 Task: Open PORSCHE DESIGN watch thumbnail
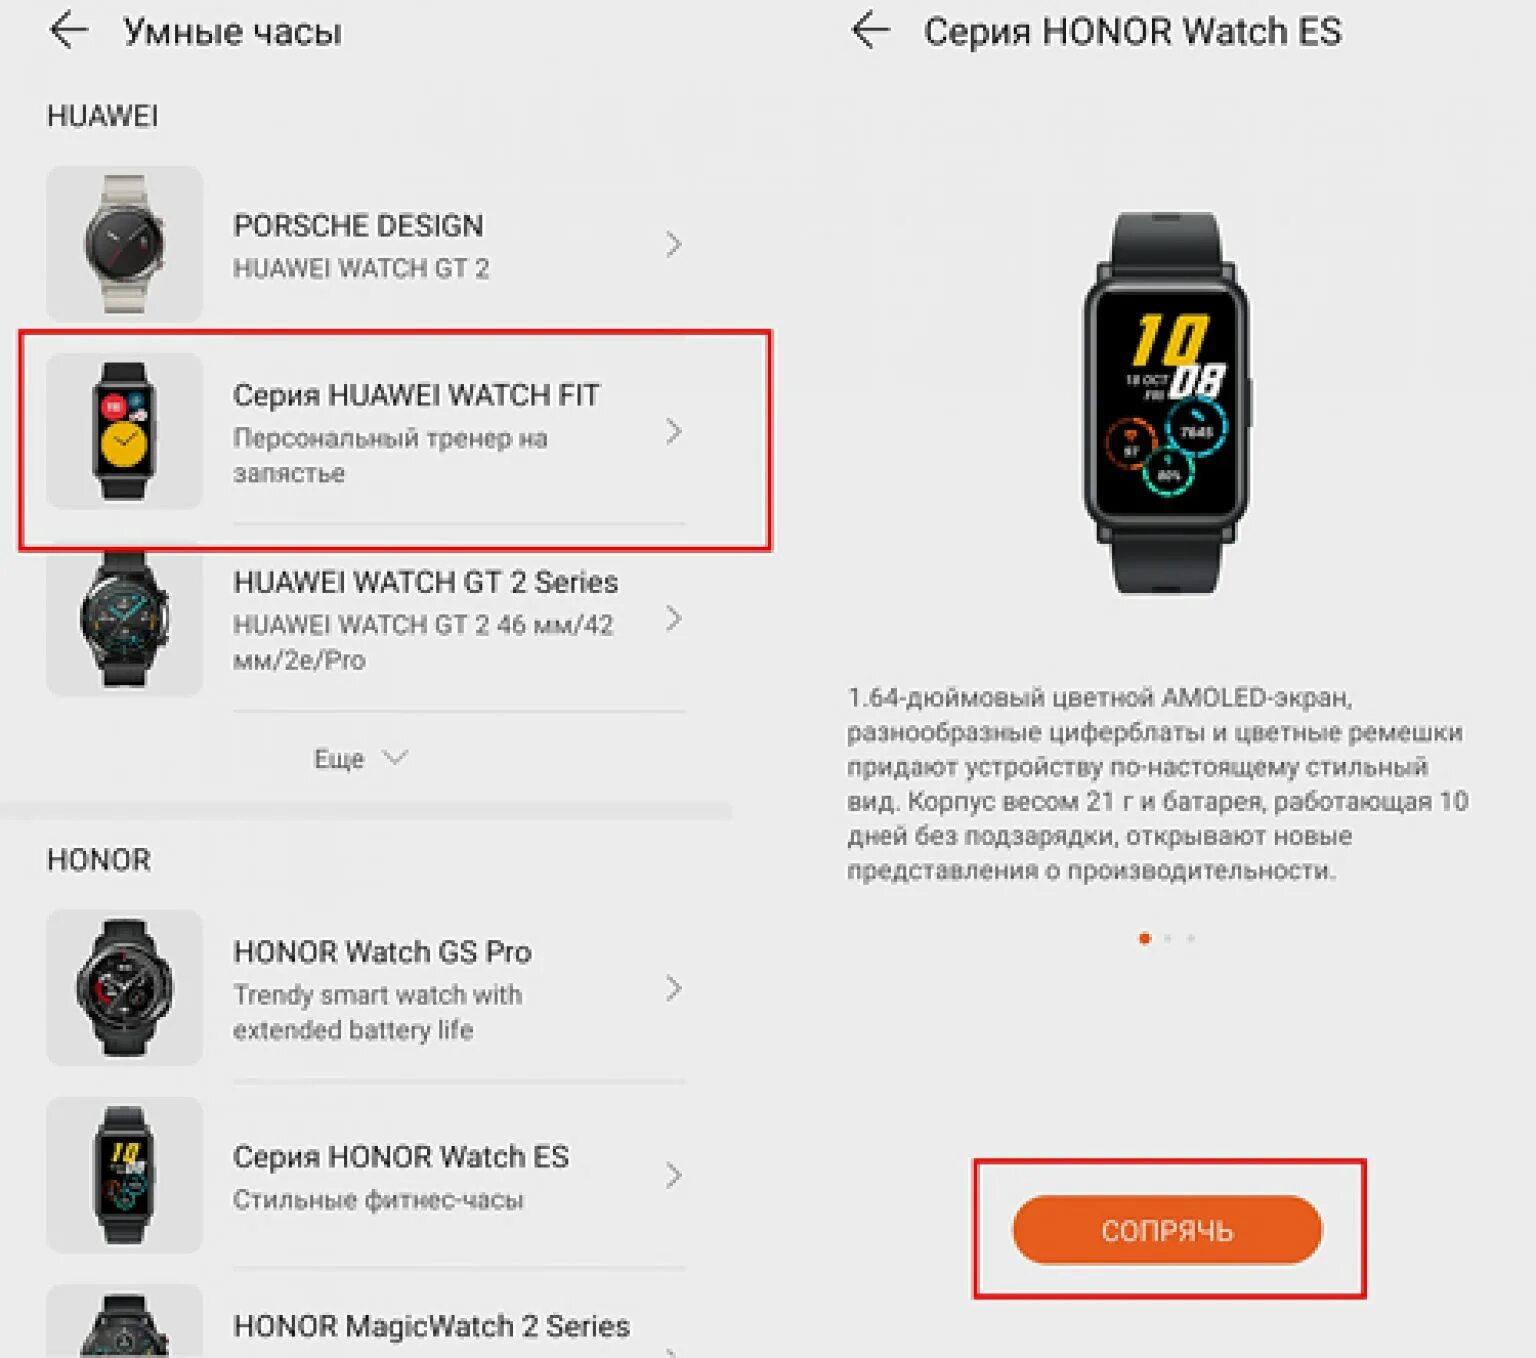click(x=124, y=244)
